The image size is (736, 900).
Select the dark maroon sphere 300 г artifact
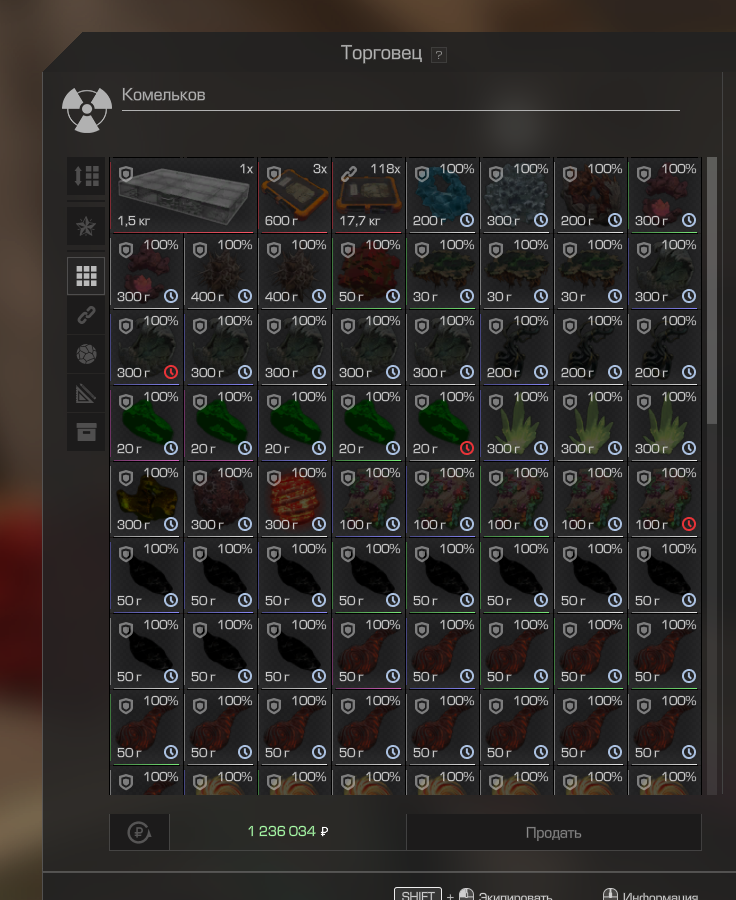[220, 499]
